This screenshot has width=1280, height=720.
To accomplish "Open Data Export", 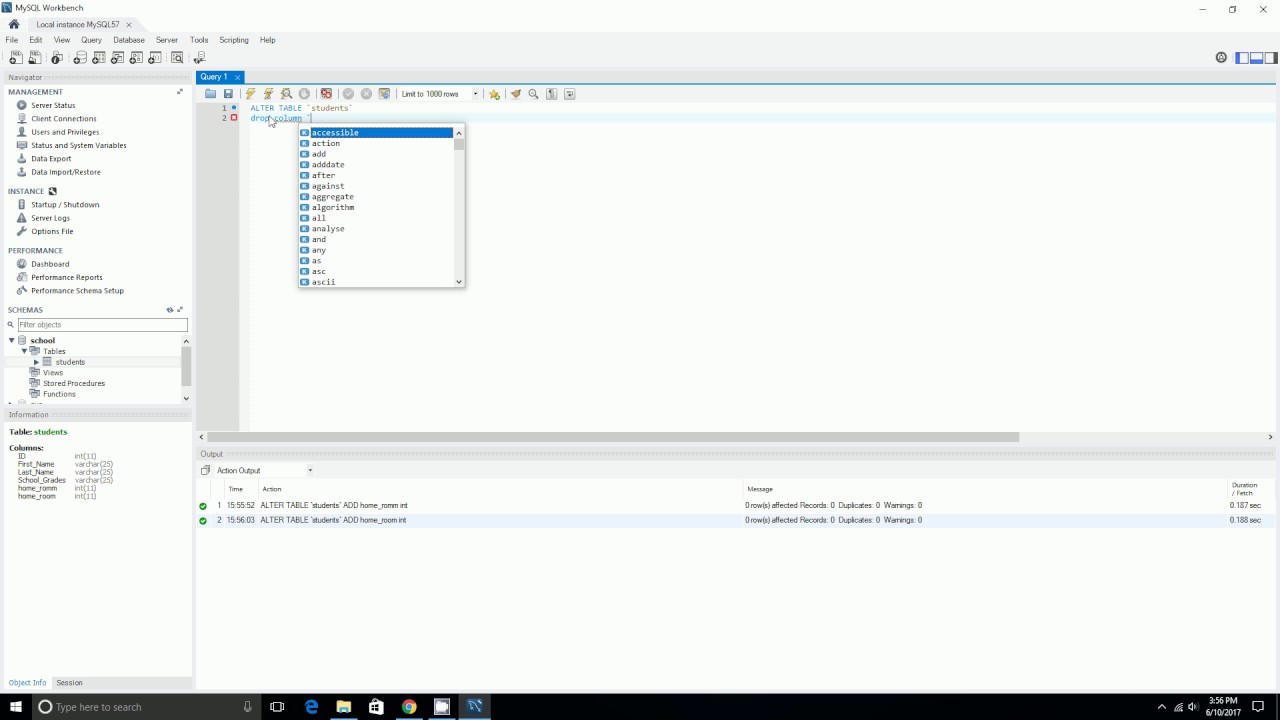I will point(51,159).
